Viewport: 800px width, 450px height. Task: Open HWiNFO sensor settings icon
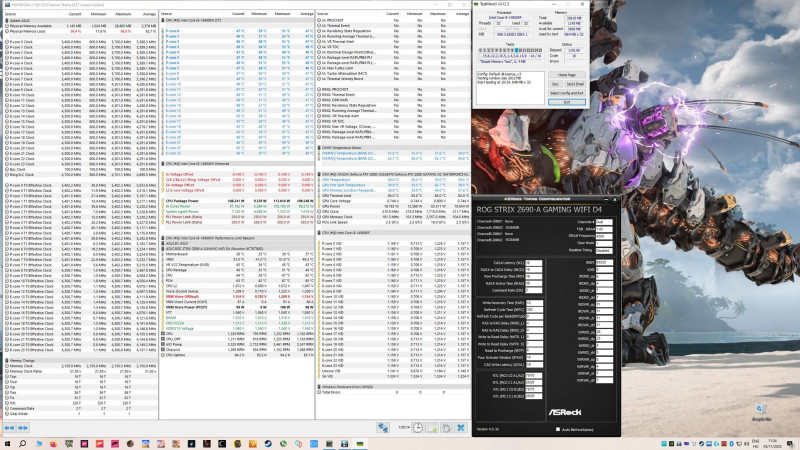[446, 428]
